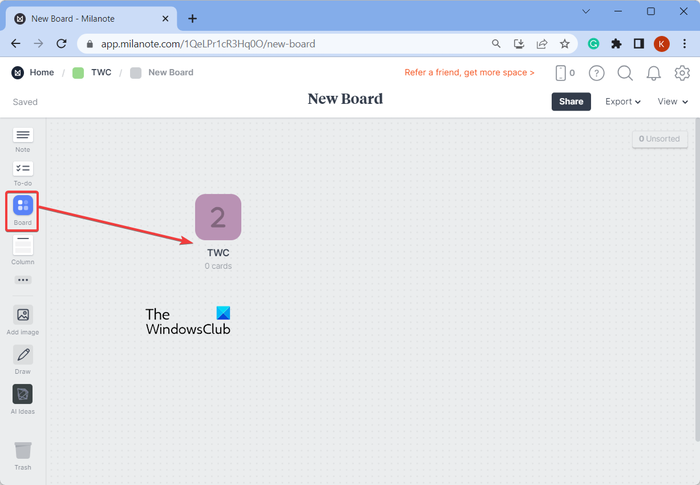
Task: Click share page icon in address bar
Action: click(x=542, y=44)
